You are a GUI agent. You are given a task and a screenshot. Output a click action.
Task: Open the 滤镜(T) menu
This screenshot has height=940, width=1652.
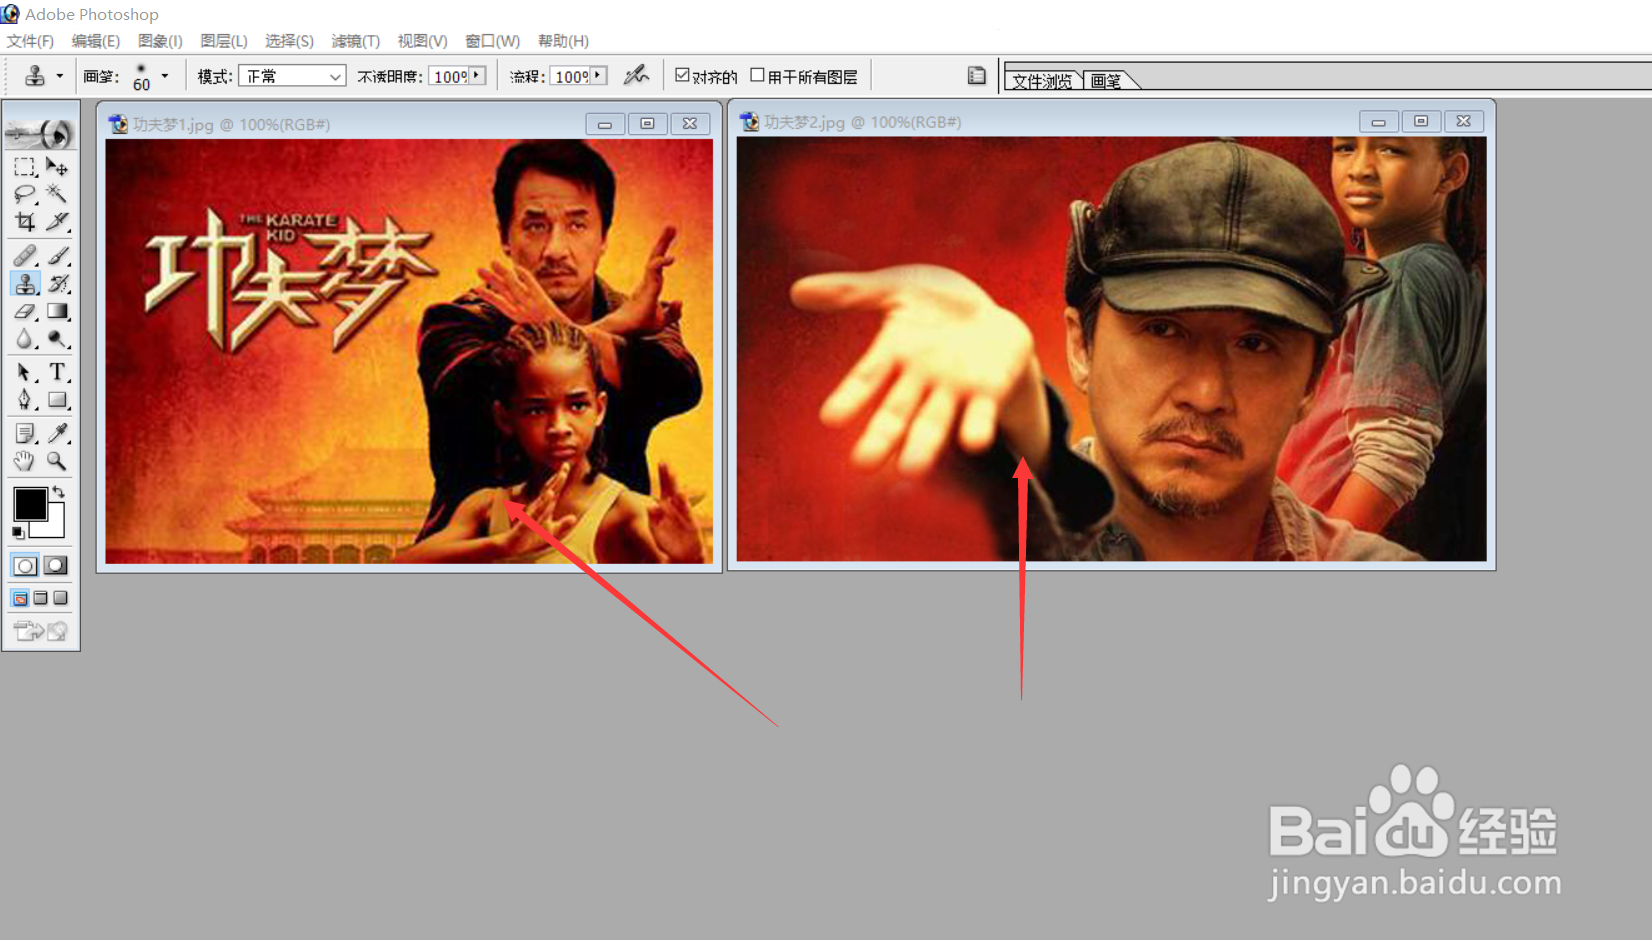[356, 41]
